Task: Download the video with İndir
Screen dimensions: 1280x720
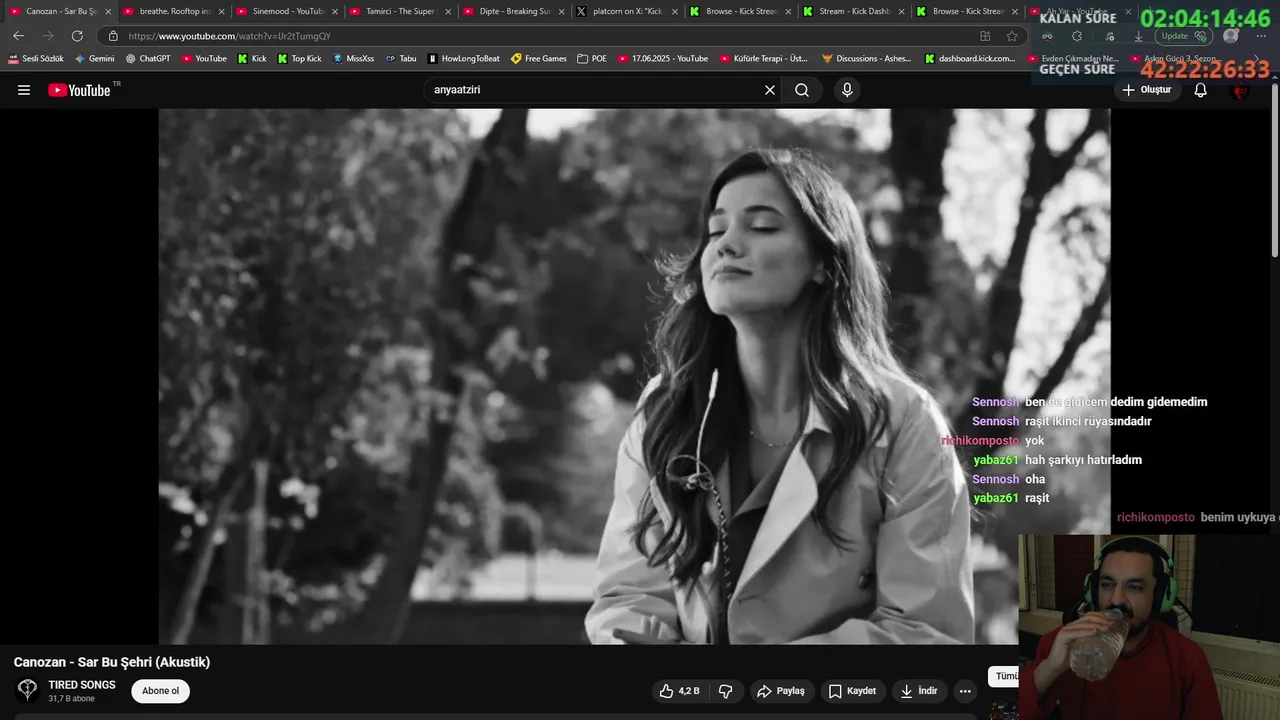Action: [919, 691]
